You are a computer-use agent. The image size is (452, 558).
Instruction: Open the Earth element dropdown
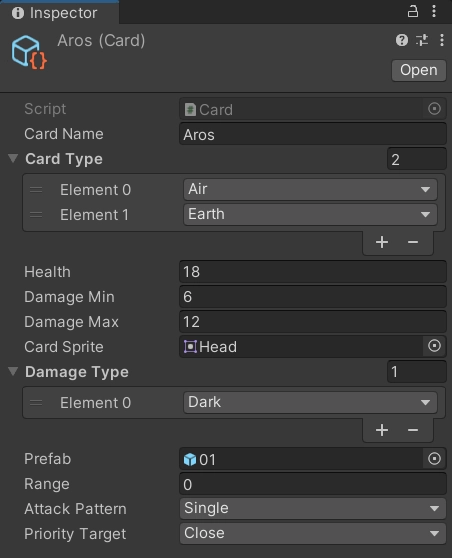[x=310, y=214]
